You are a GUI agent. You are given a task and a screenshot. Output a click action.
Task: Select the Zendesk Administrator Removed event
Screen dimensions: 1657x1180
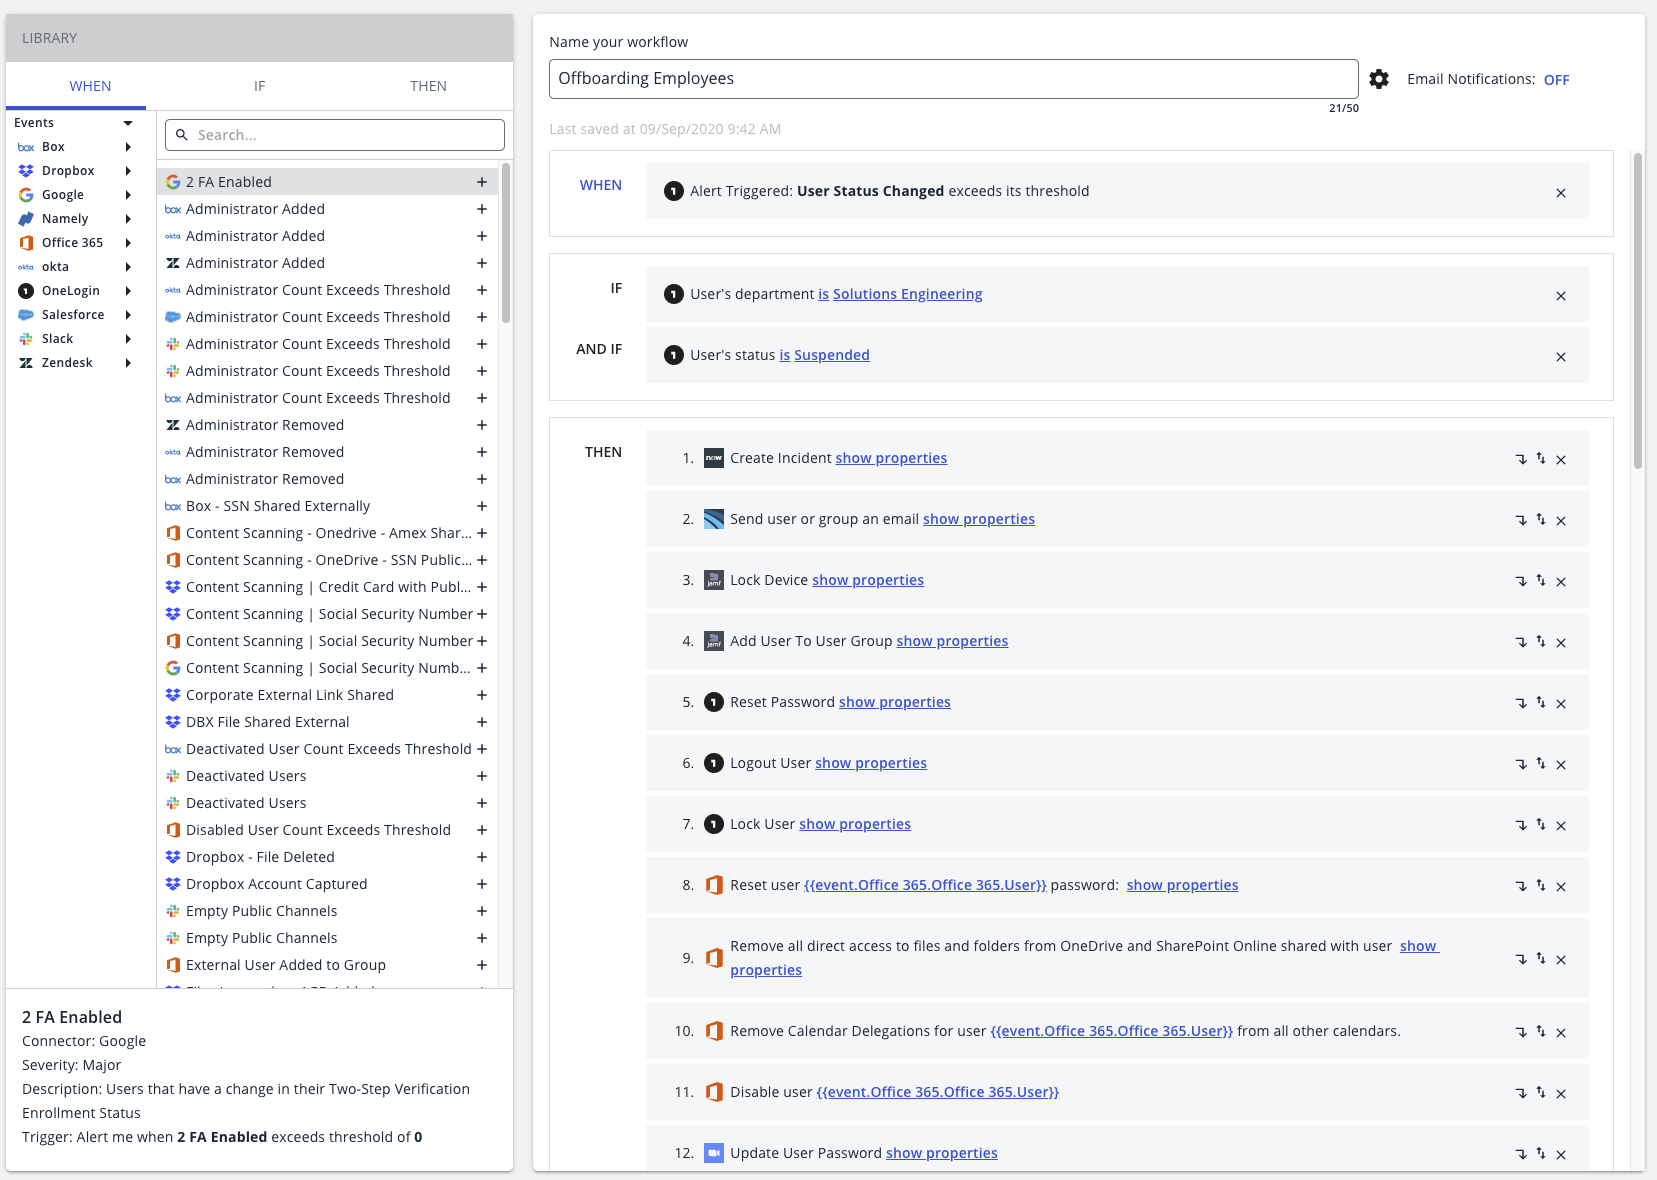coord(328,425)
